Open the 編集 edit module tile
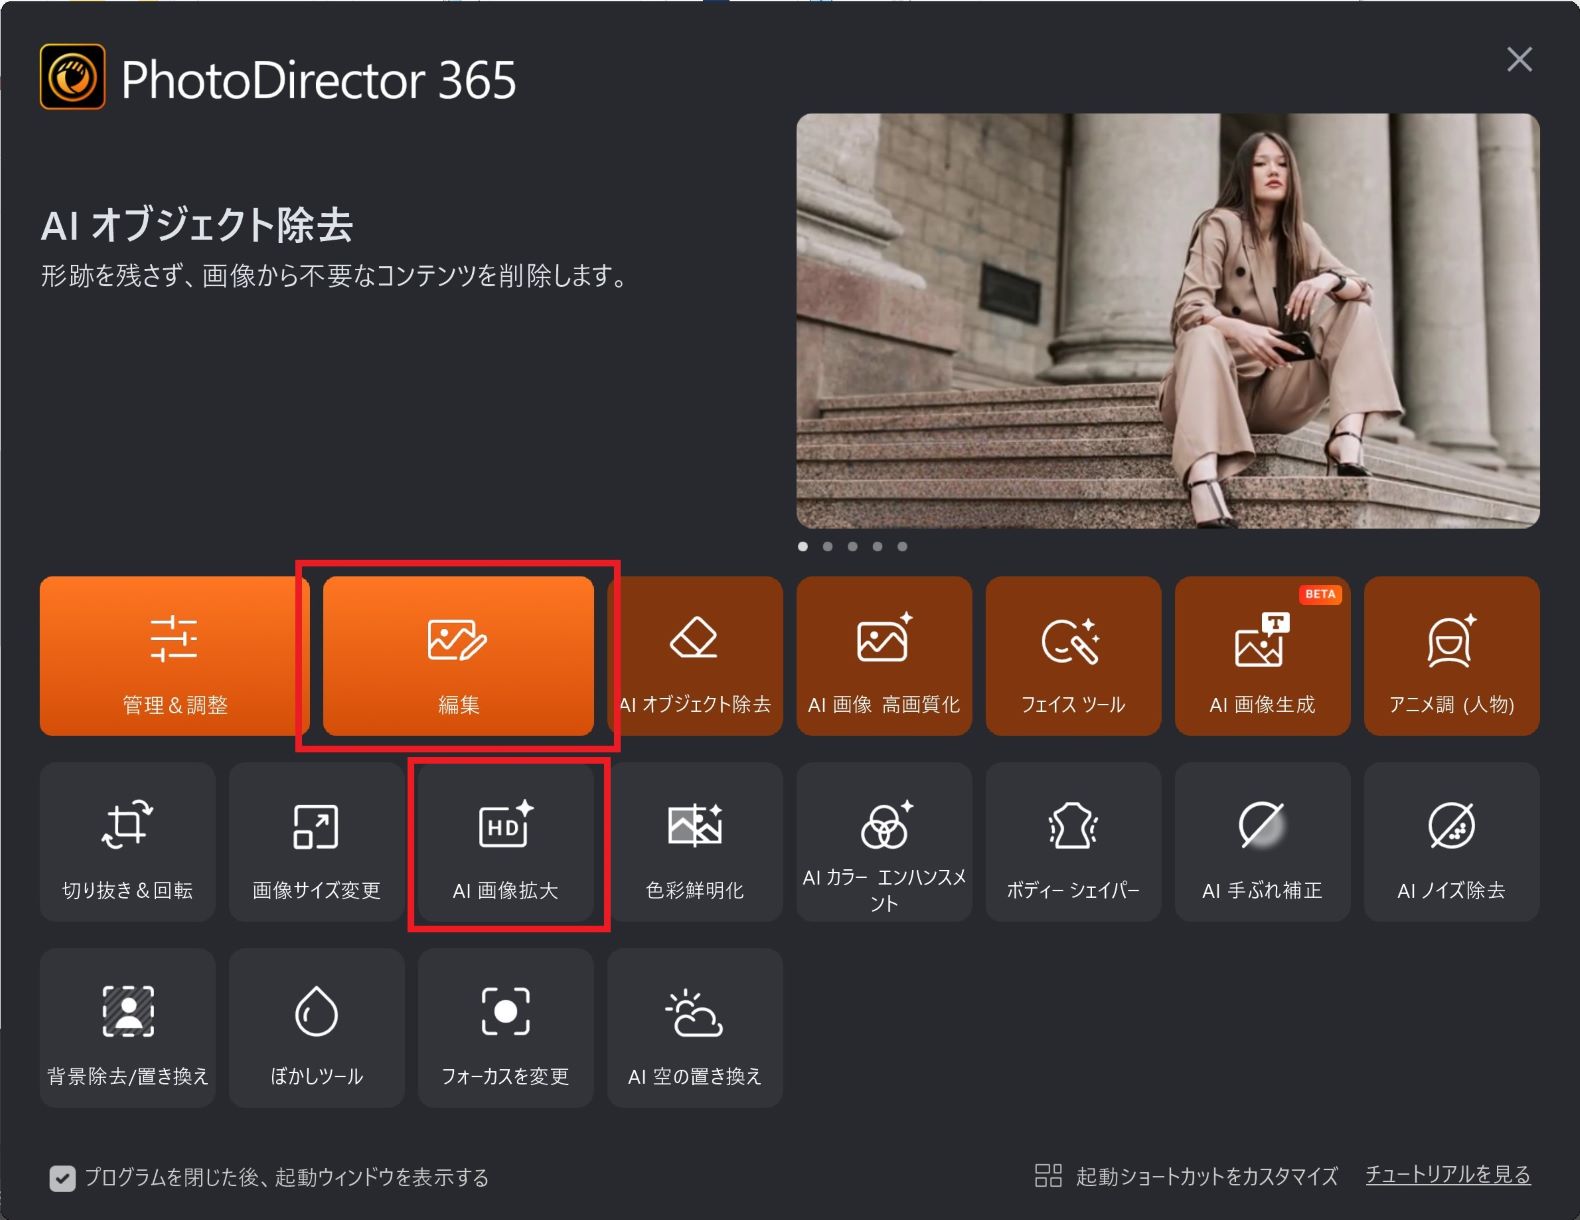1580x1220 pixels. (x=458, y=656)
